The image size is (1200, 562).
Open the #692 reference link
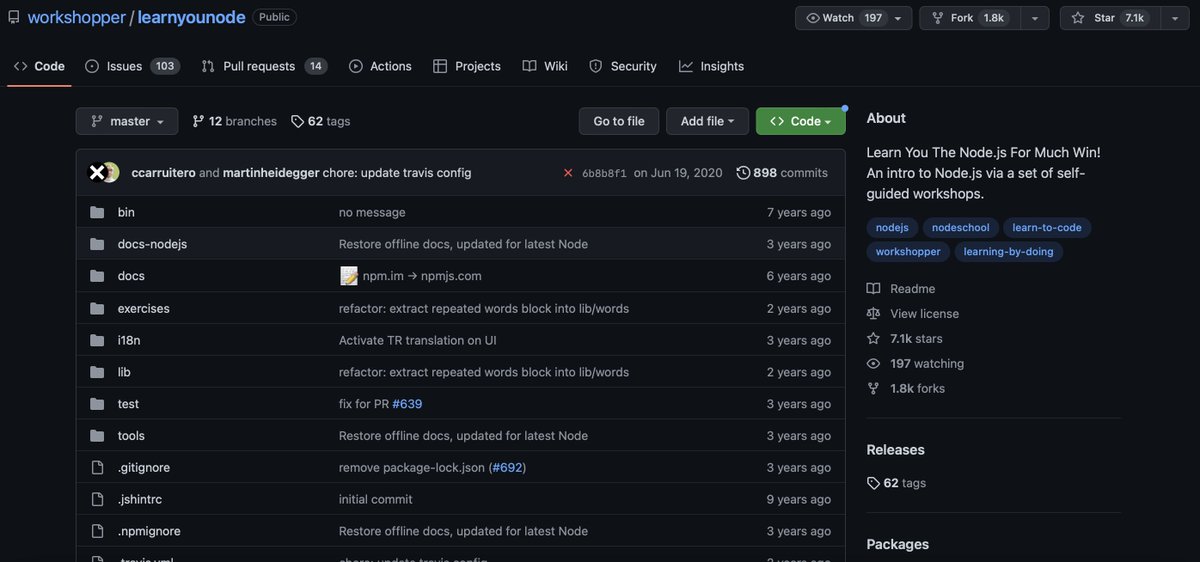click(x=507, y=468)
